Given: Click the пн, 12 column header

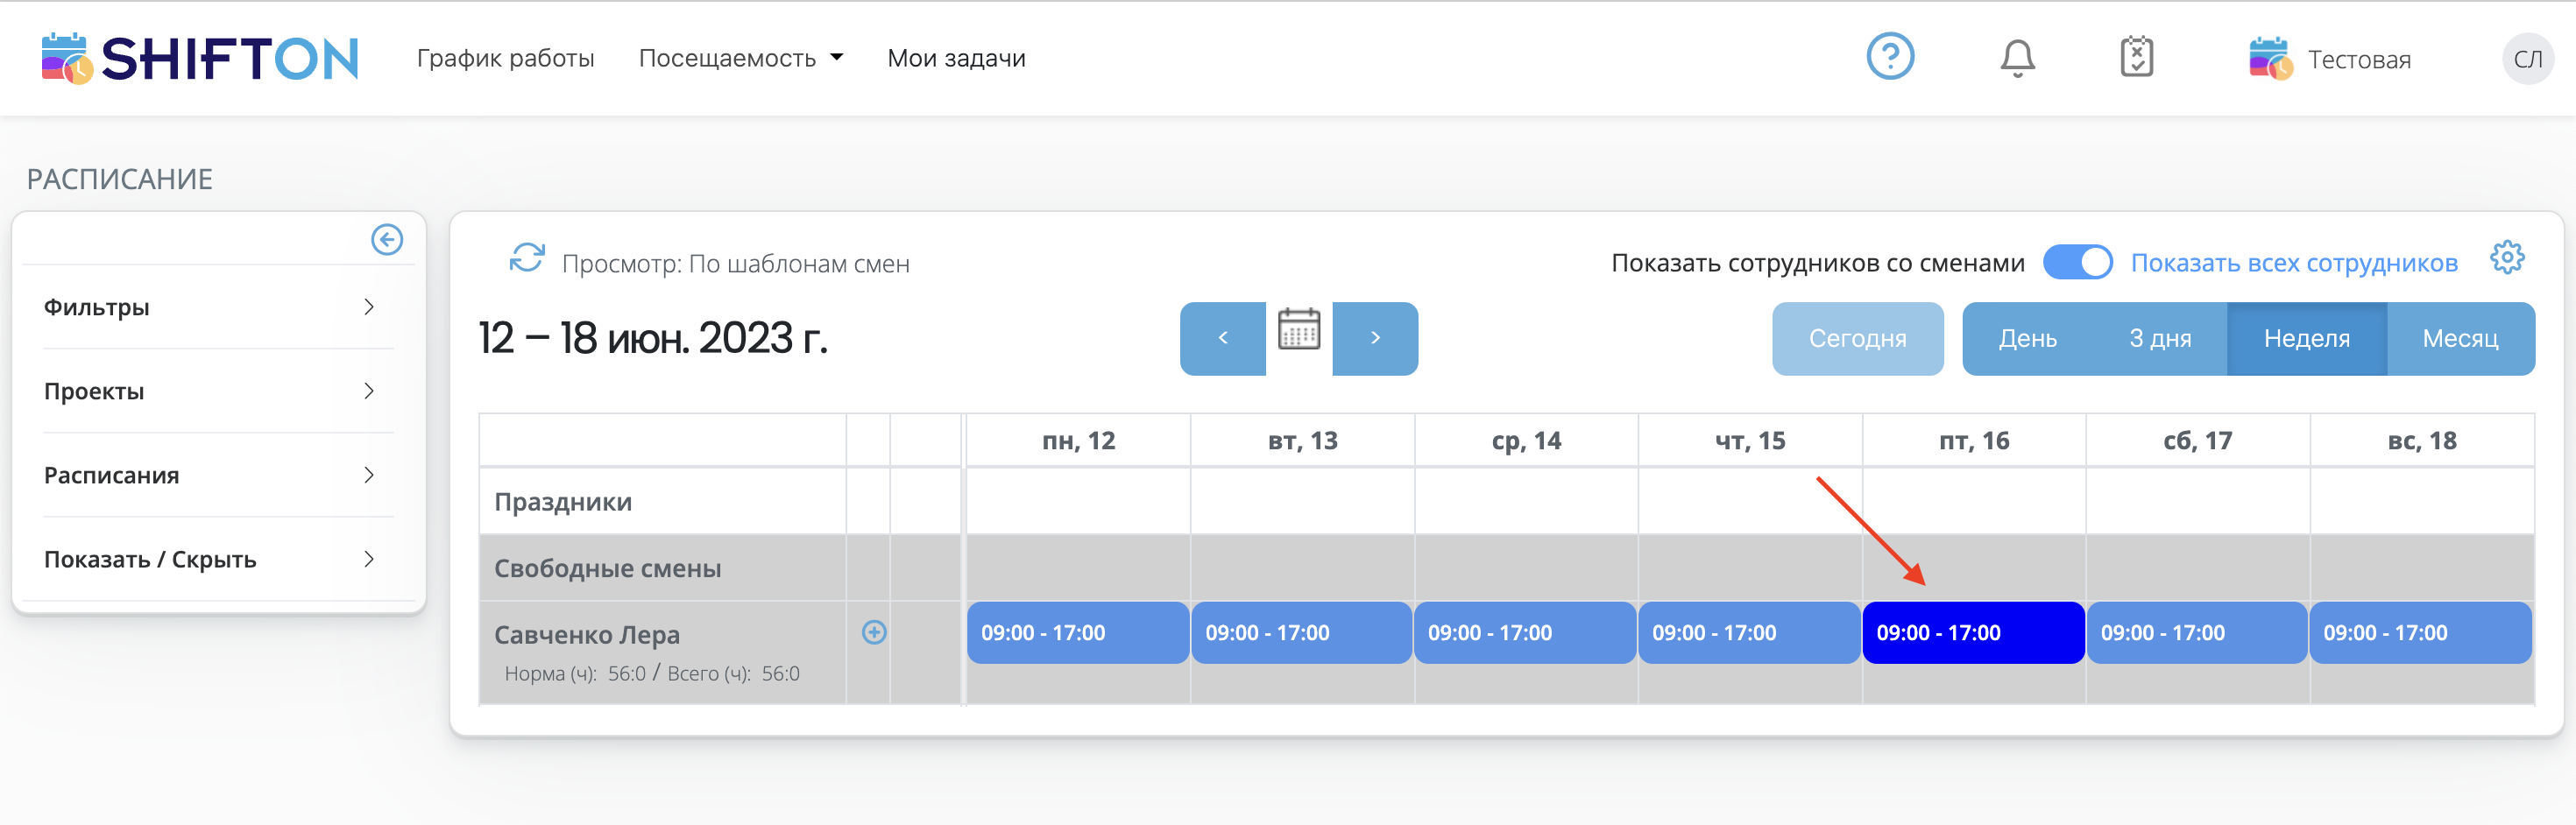Looking at the screenshot, I should point(1078,440).
